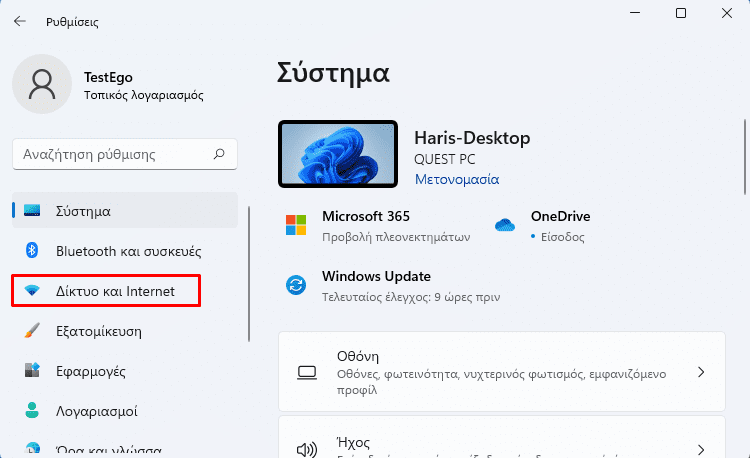Click the main content scrollbar
The image size is (750, 458).
[x=745, y=157]
